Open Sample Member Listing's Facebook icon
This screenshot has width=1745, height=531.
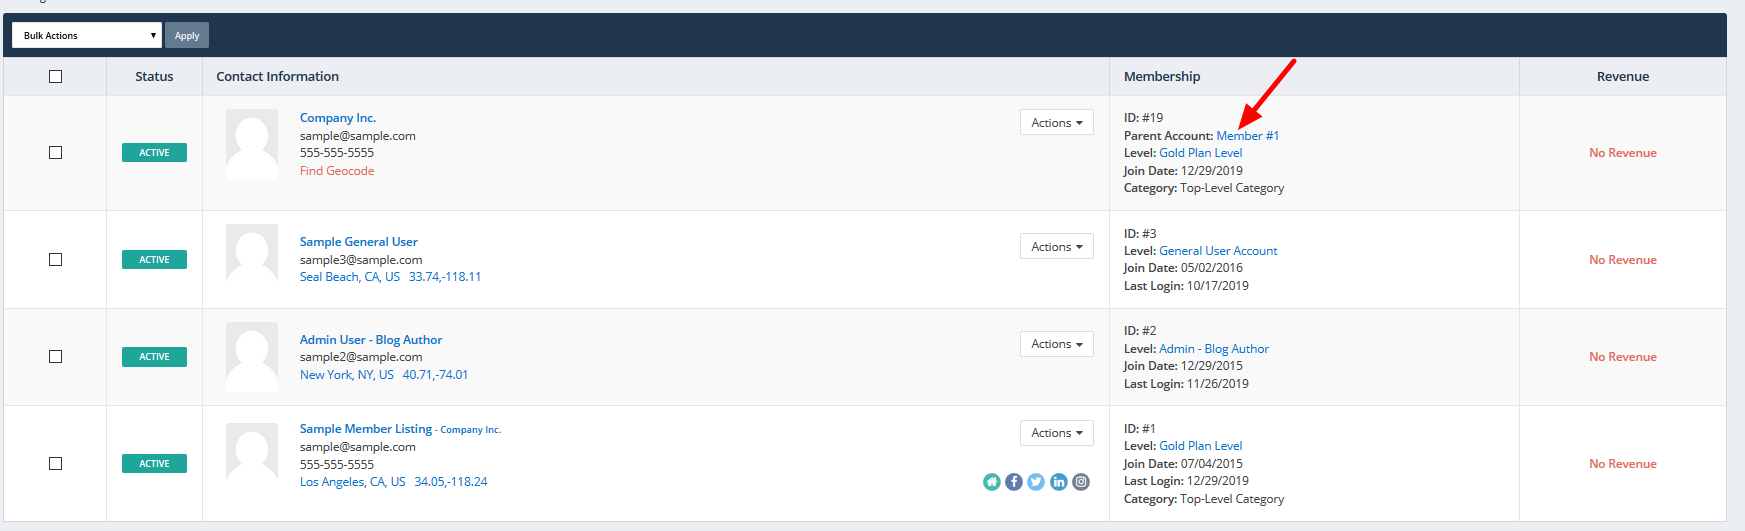tap(1014, 482)
